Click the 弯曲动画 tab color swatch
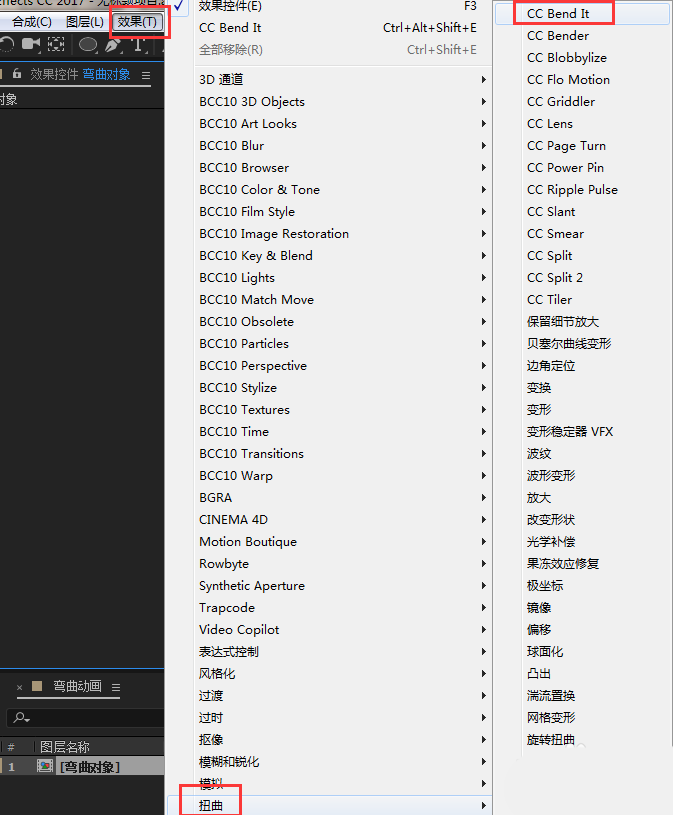Screen dimensions: 673x815 pyautogui.click(x=37, y=686)
